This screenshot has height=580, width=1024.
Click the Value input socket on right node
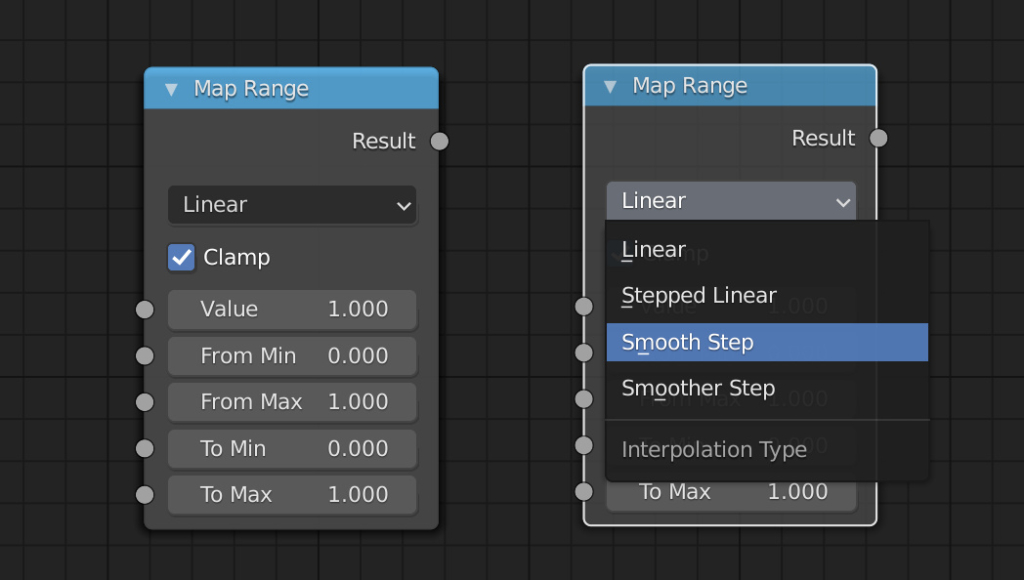tap(583, 306)
